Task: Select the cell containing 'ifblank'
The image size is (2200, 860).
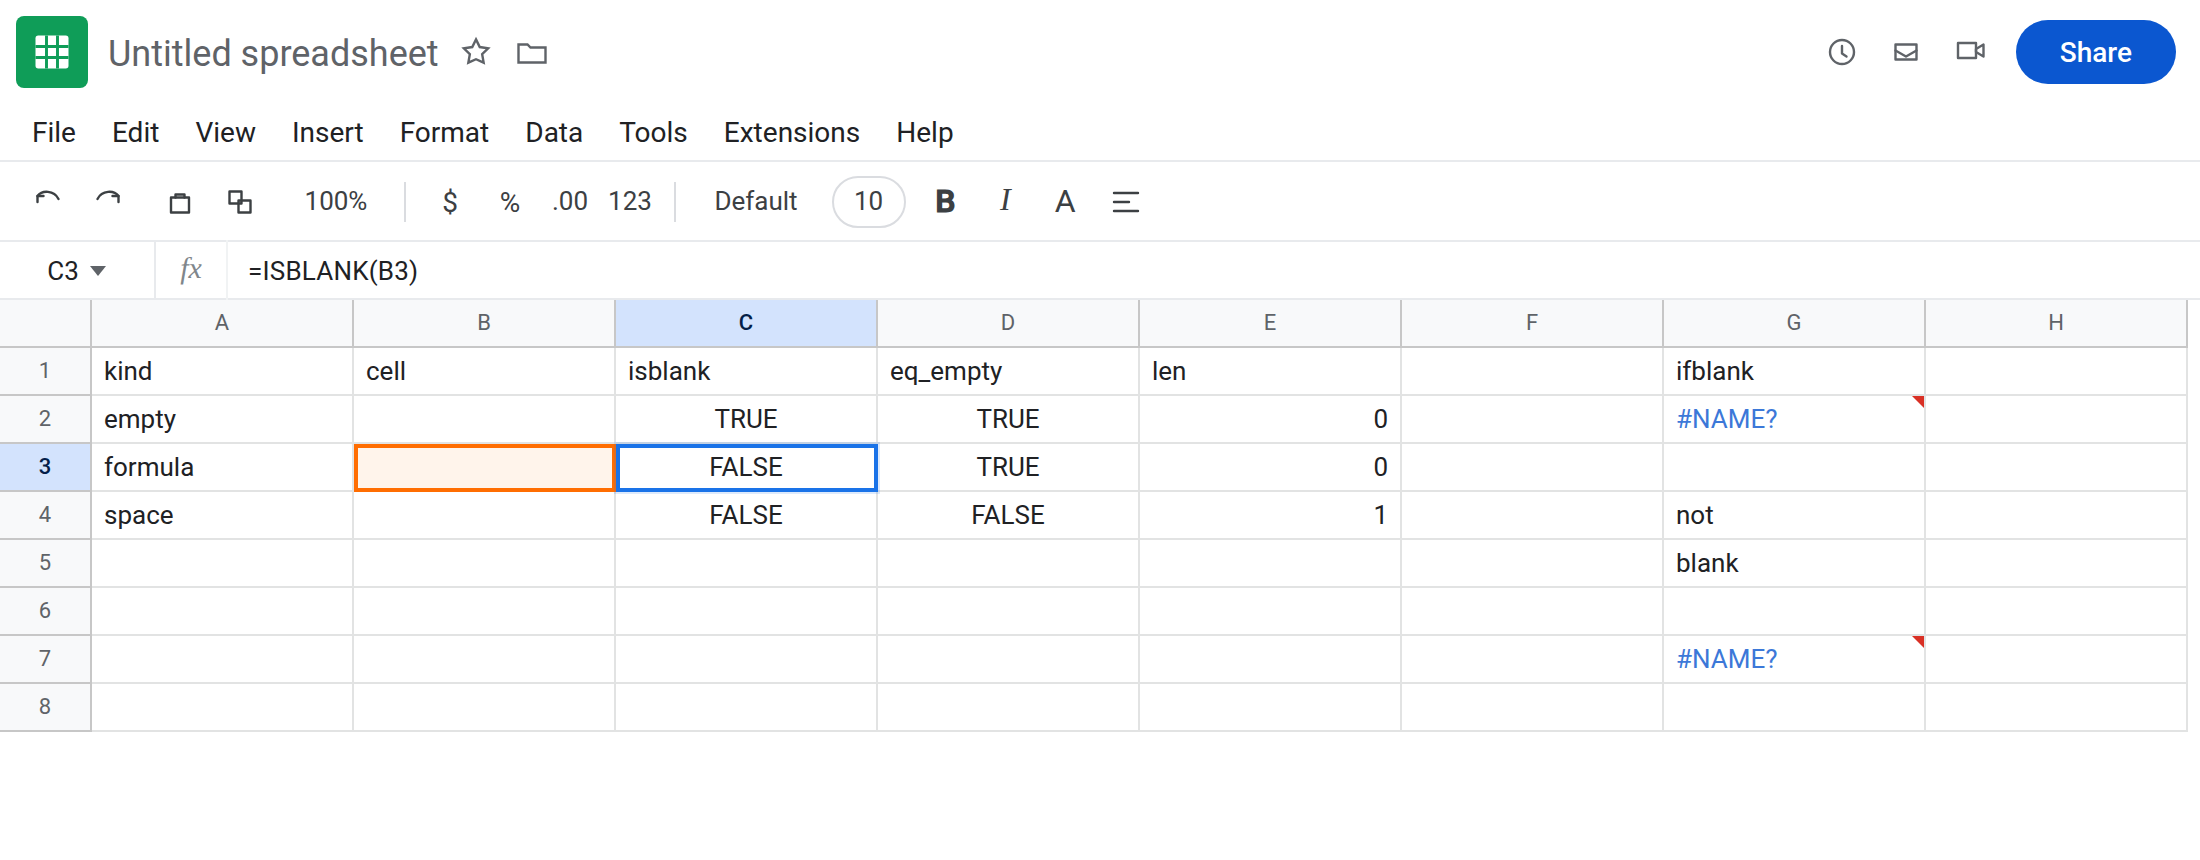Action: (1794, 371)
